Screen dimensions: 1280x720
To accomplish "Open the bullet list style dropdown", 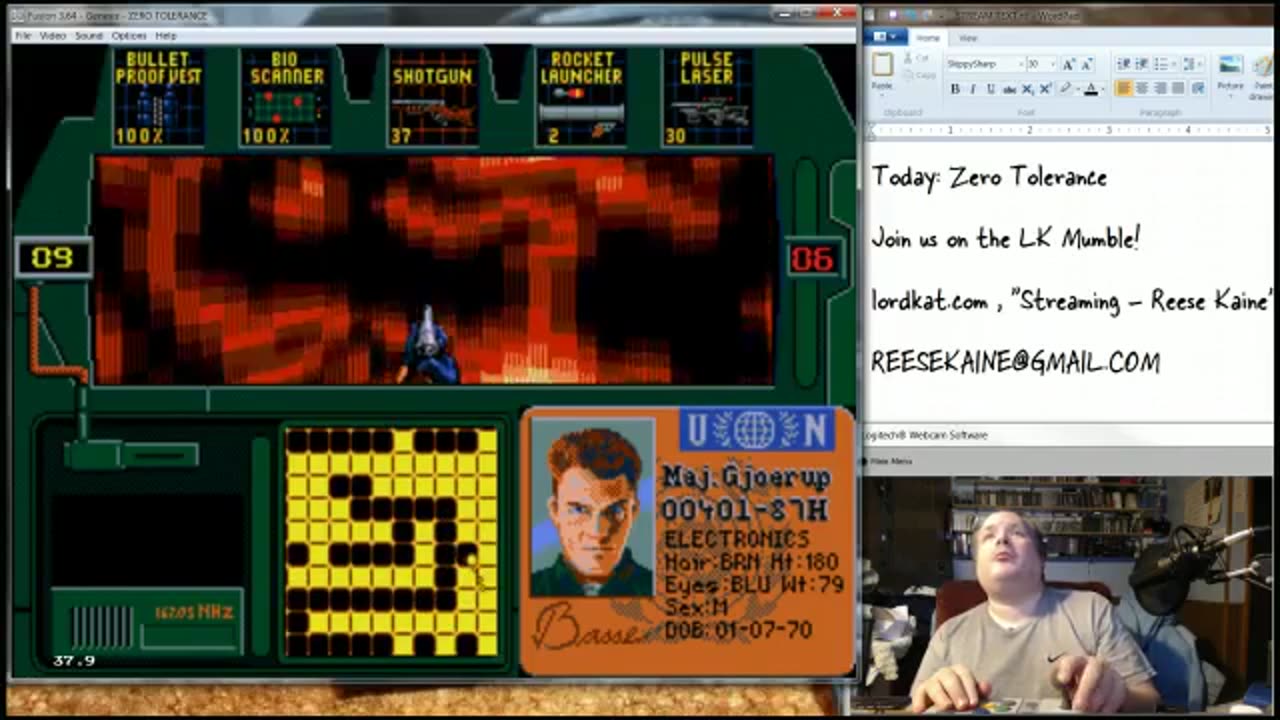I will 1174,64.
